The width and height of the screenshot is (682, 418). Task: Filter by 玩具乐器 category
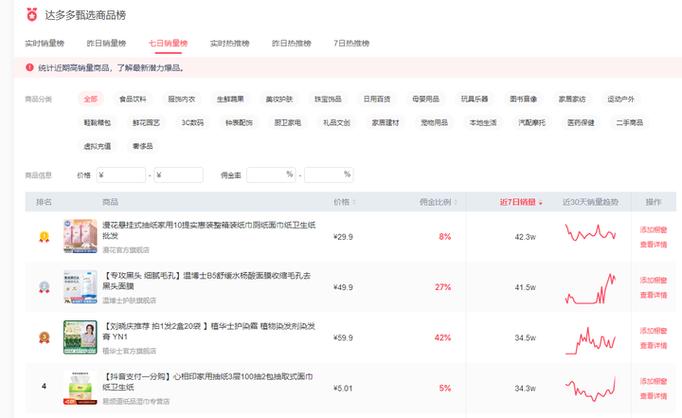coord(474,99)
